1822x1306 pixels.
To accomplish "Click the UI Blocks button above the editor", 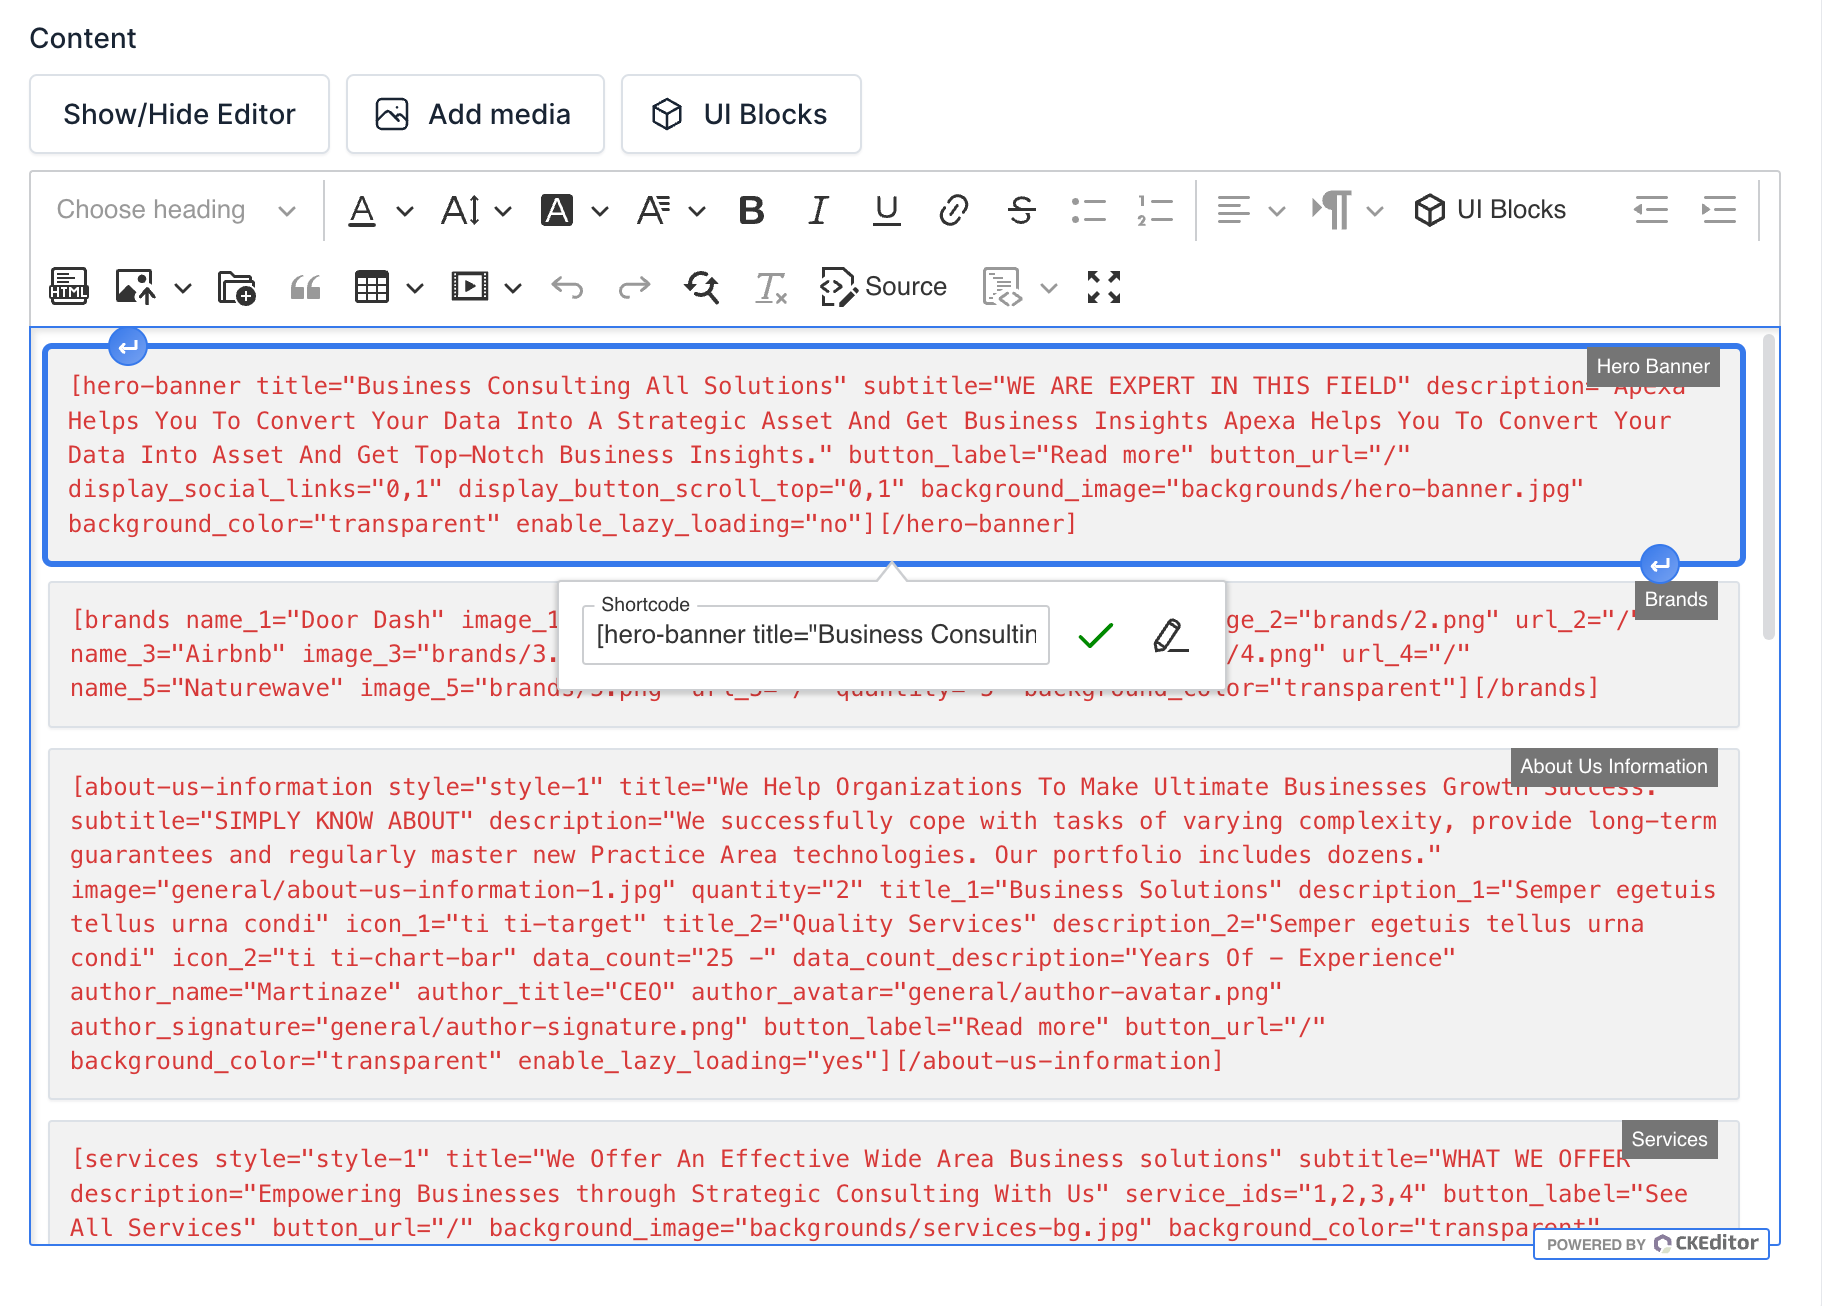I will pos(741,114).
